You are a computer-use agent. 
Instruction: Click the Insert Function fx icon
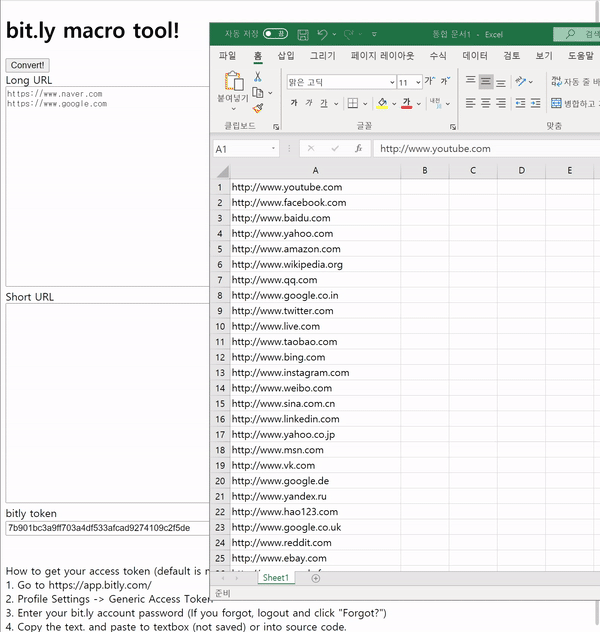(x=359, y=149)
